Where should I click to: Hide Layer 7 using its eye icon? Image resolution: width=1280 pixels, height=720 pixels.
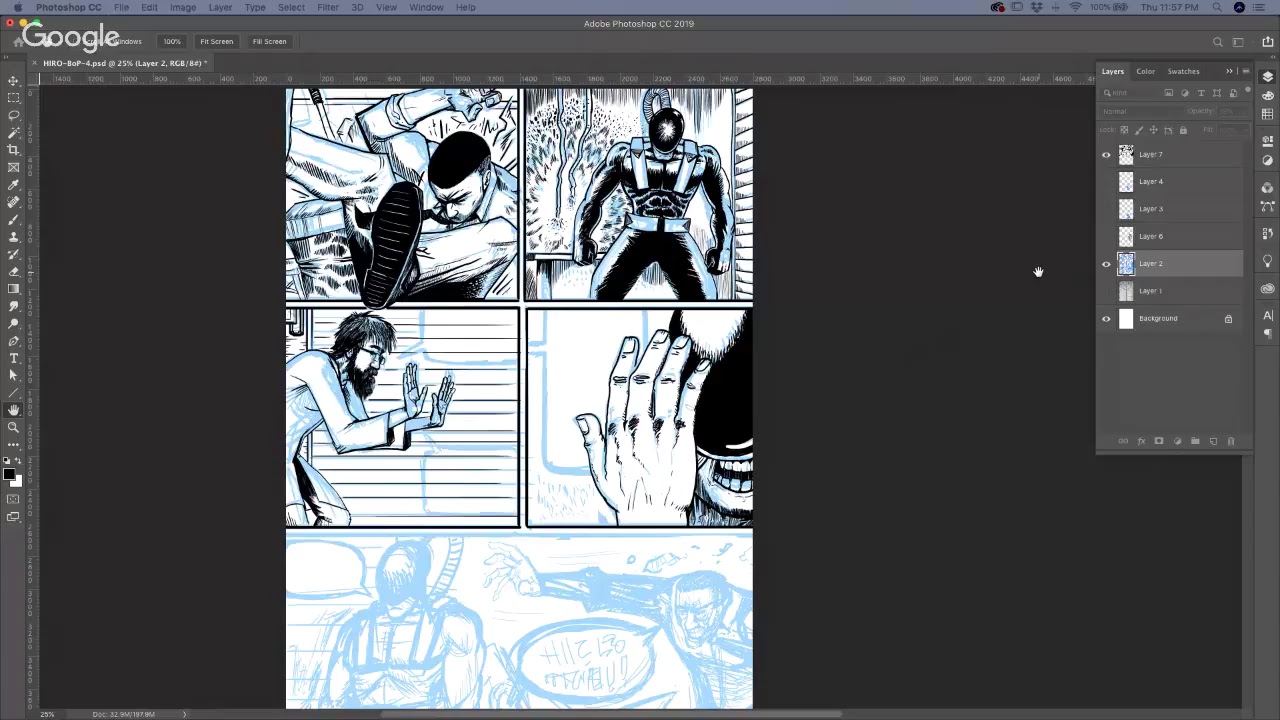coord(1106,155)
